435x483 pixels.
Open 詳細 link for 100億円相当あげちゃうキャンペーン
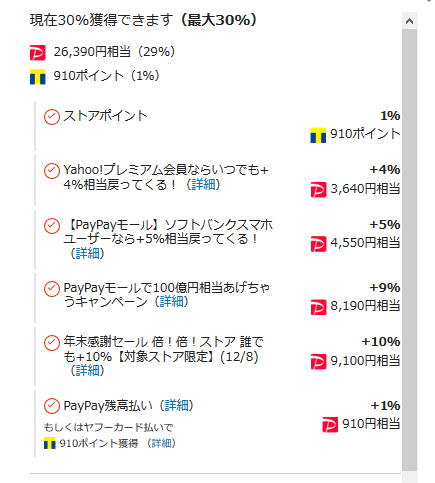point(172,302)
